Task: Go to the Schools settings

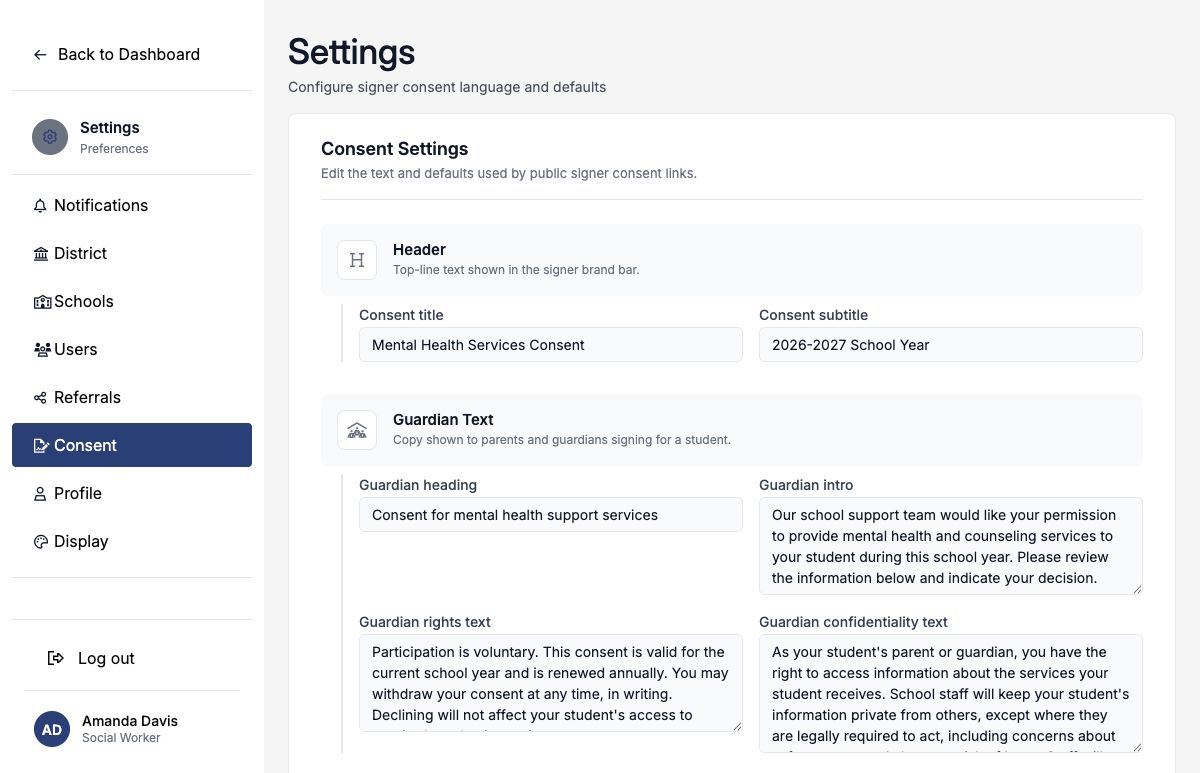Action: [132, 301]
